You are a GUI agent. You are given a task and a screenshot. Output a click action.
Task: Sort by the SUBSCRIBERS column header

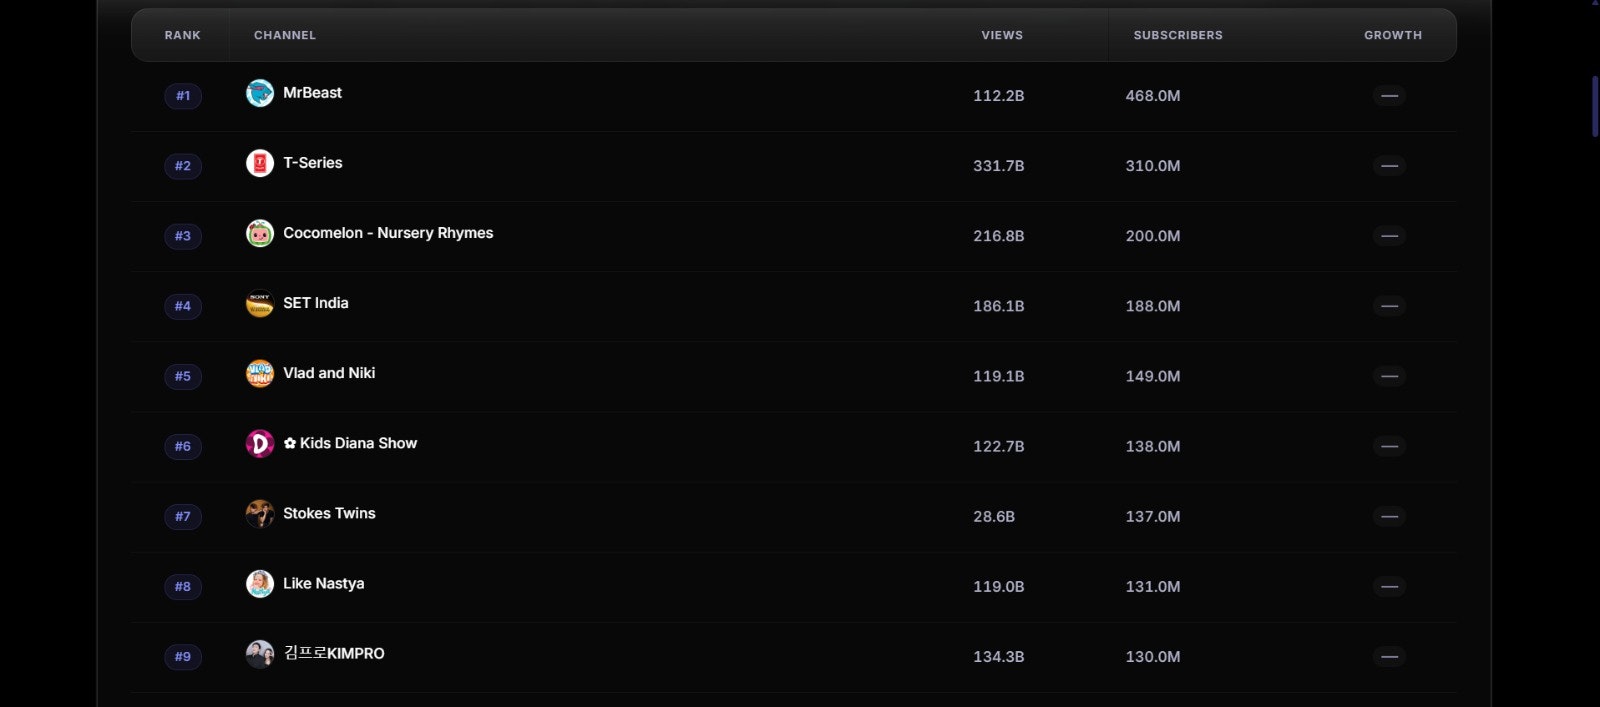point(1178,35)
